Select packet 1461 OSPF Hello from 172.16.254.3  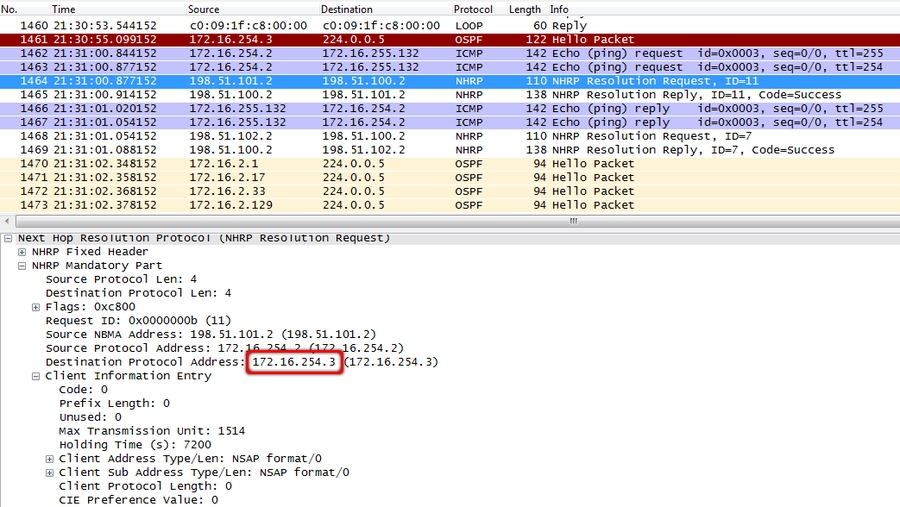coord(450,39)
